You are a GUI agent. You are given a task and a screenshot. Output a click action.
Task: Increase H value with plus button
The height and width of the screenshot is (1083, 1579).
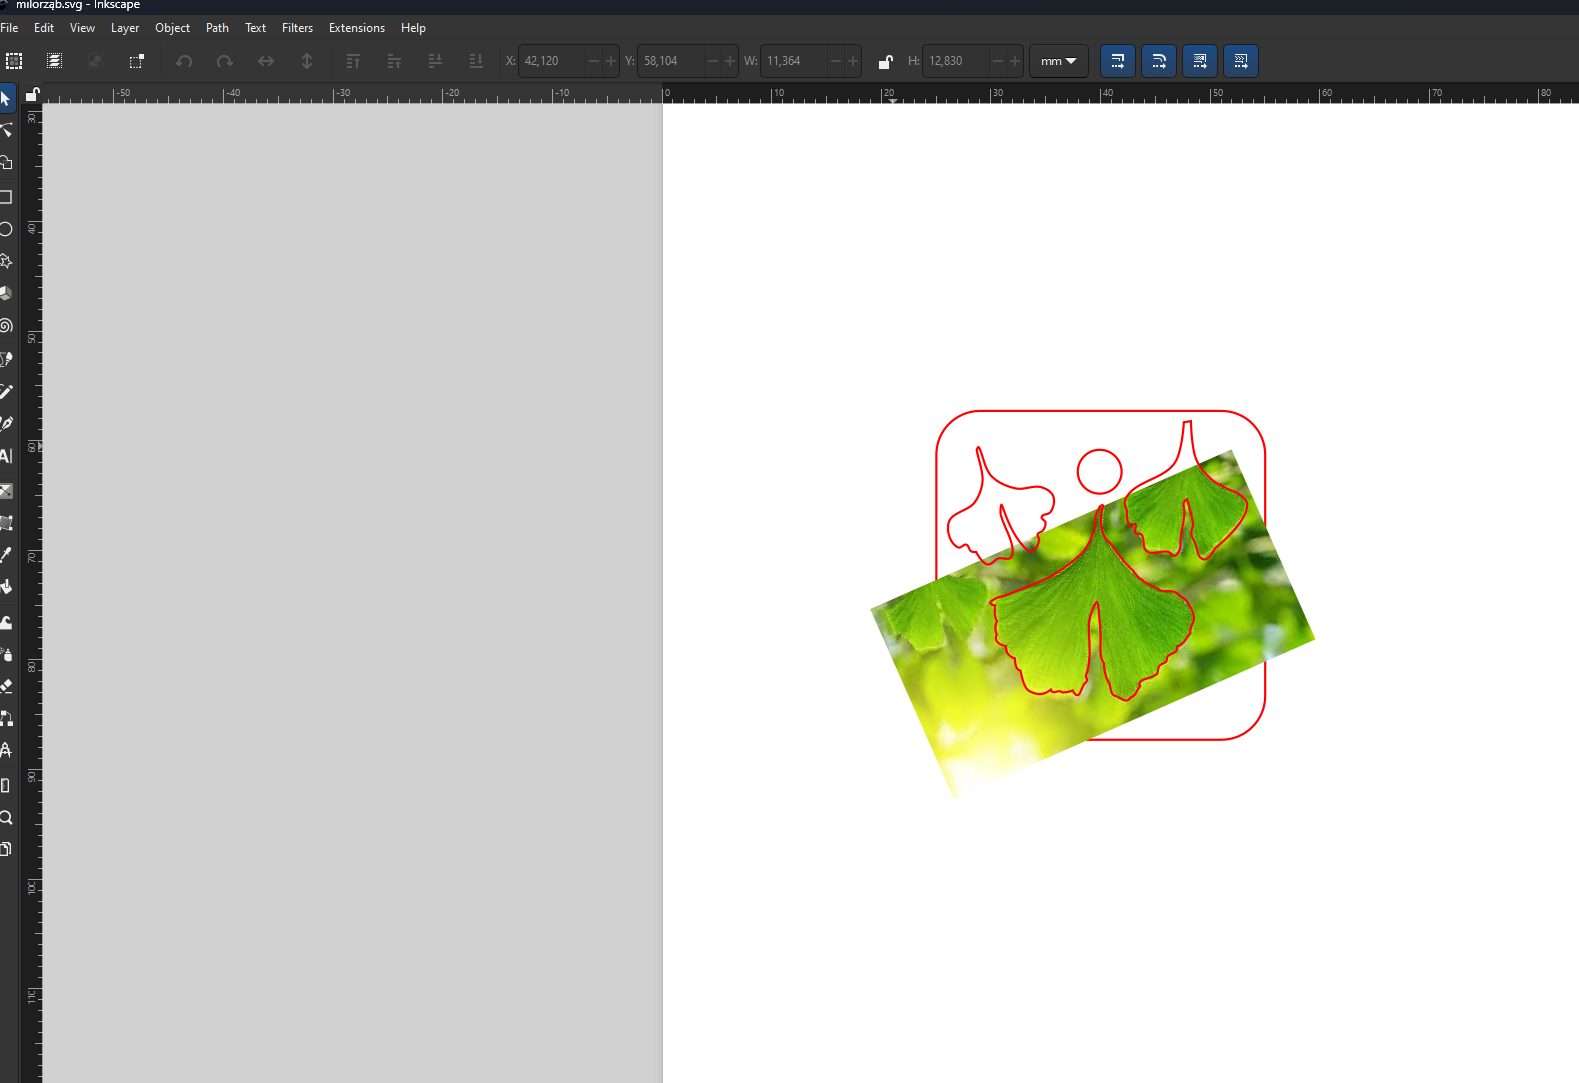tap(1015, 61)
